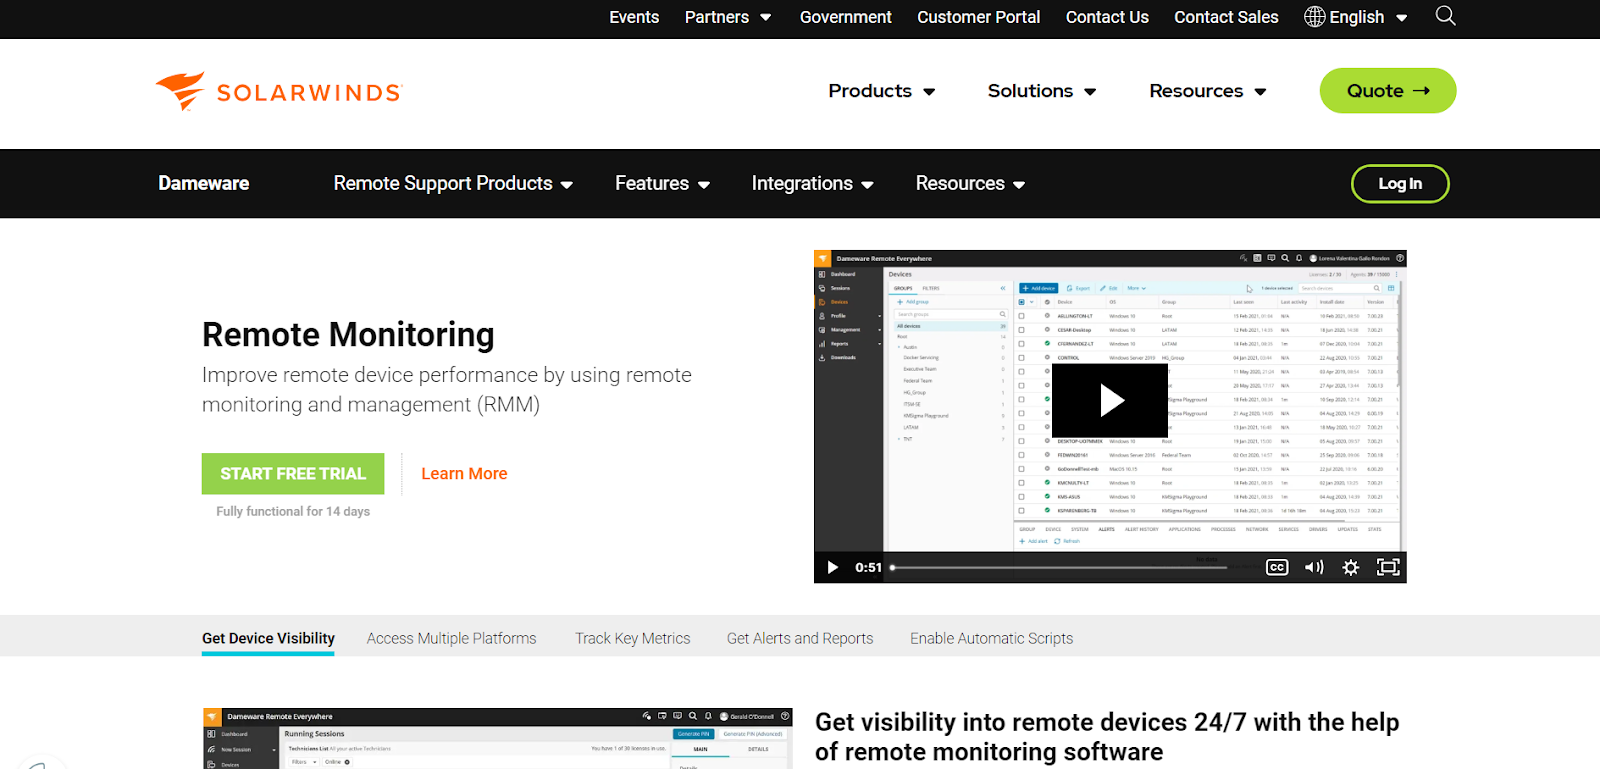Viewport: 1600px width, 769px height.
Task: Open the Contact Us page
Action: point(1107,17)
